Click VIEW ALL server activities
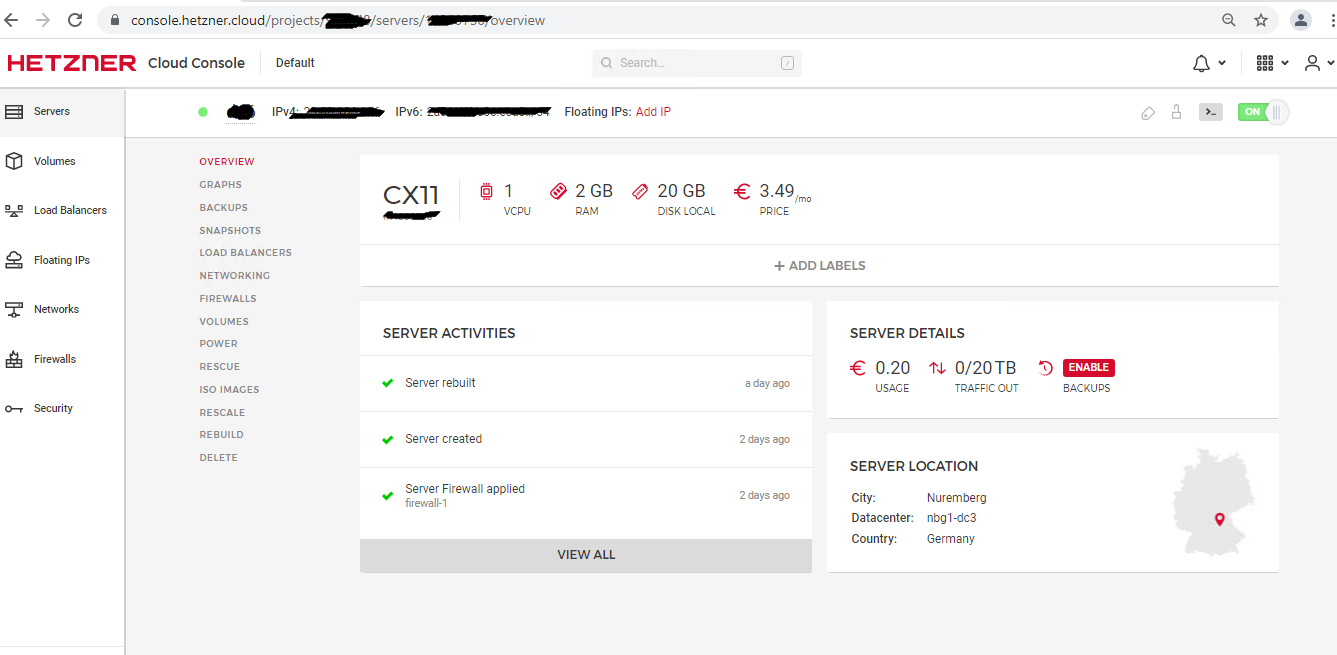The height and width of the screenshot is (655, 1337). 586,555
